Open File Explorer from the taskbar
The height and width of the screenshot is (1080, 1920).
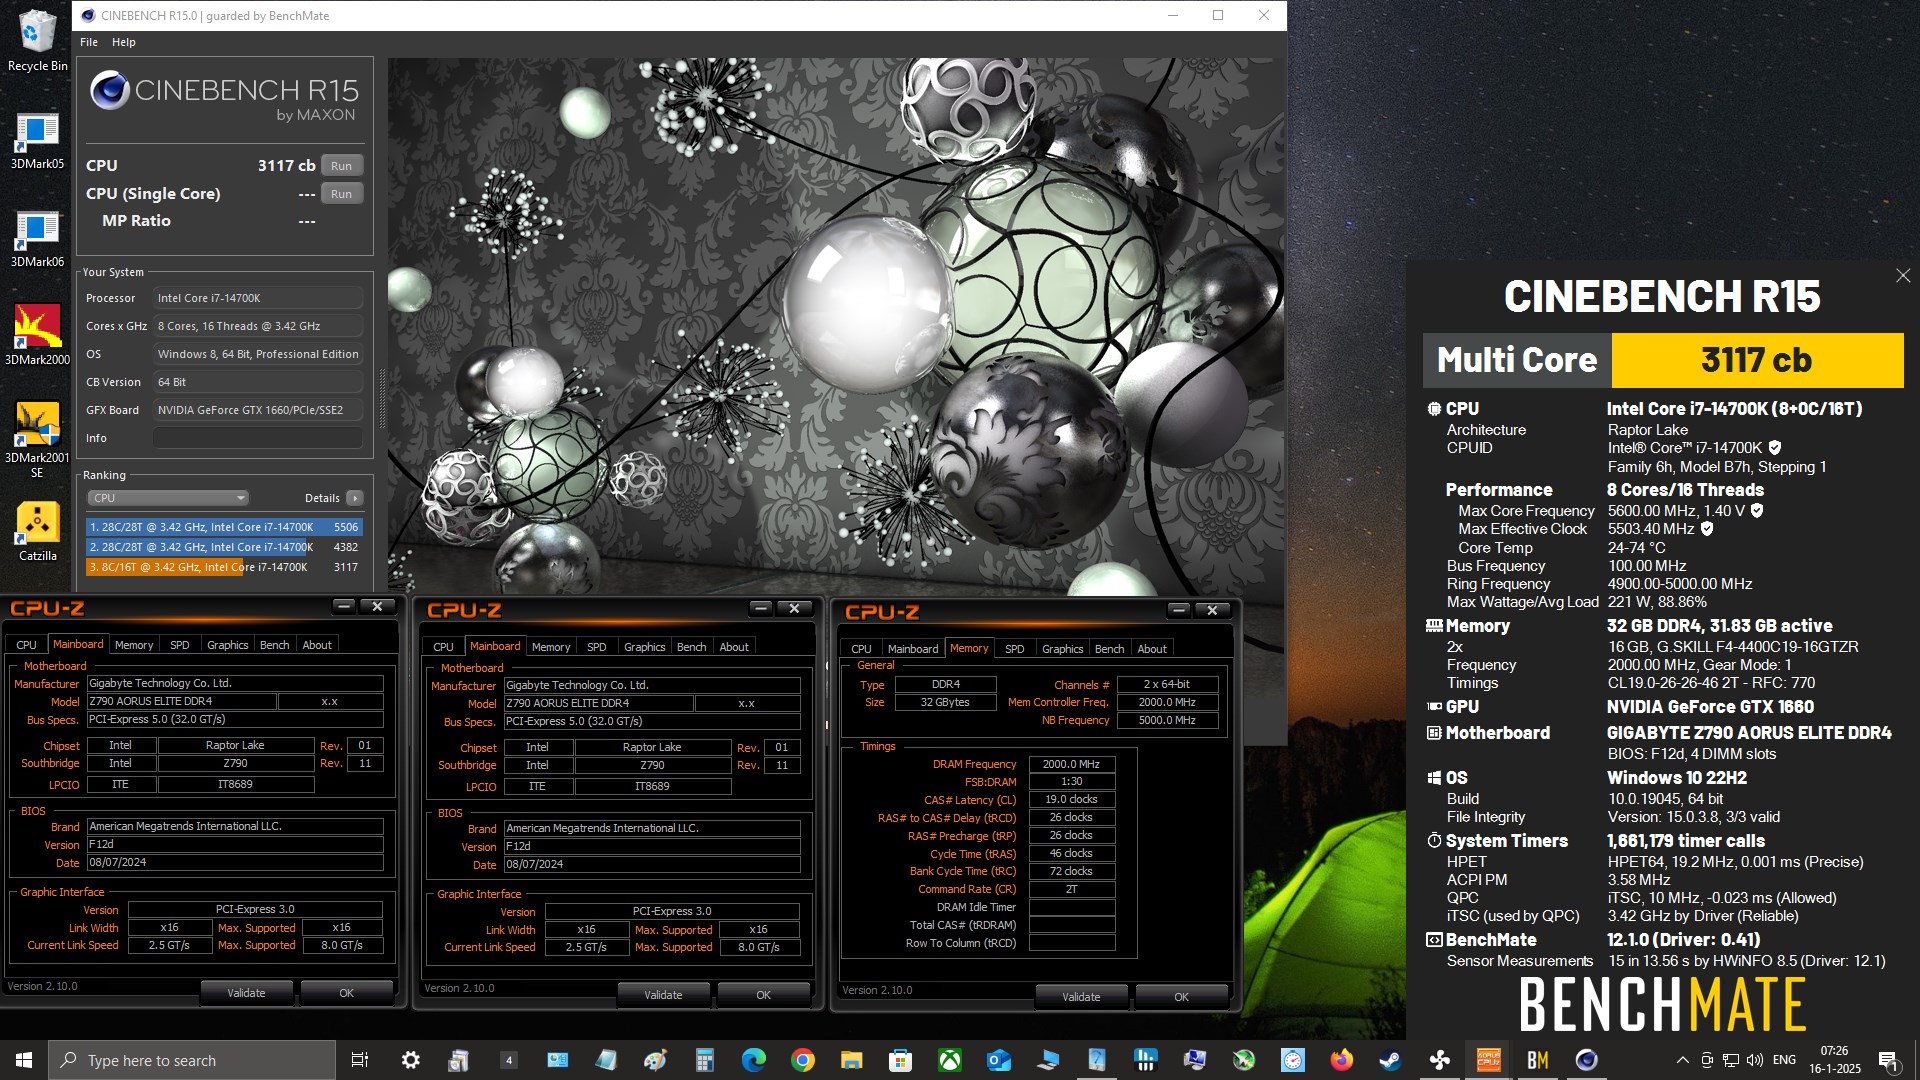pos(851,1060)
